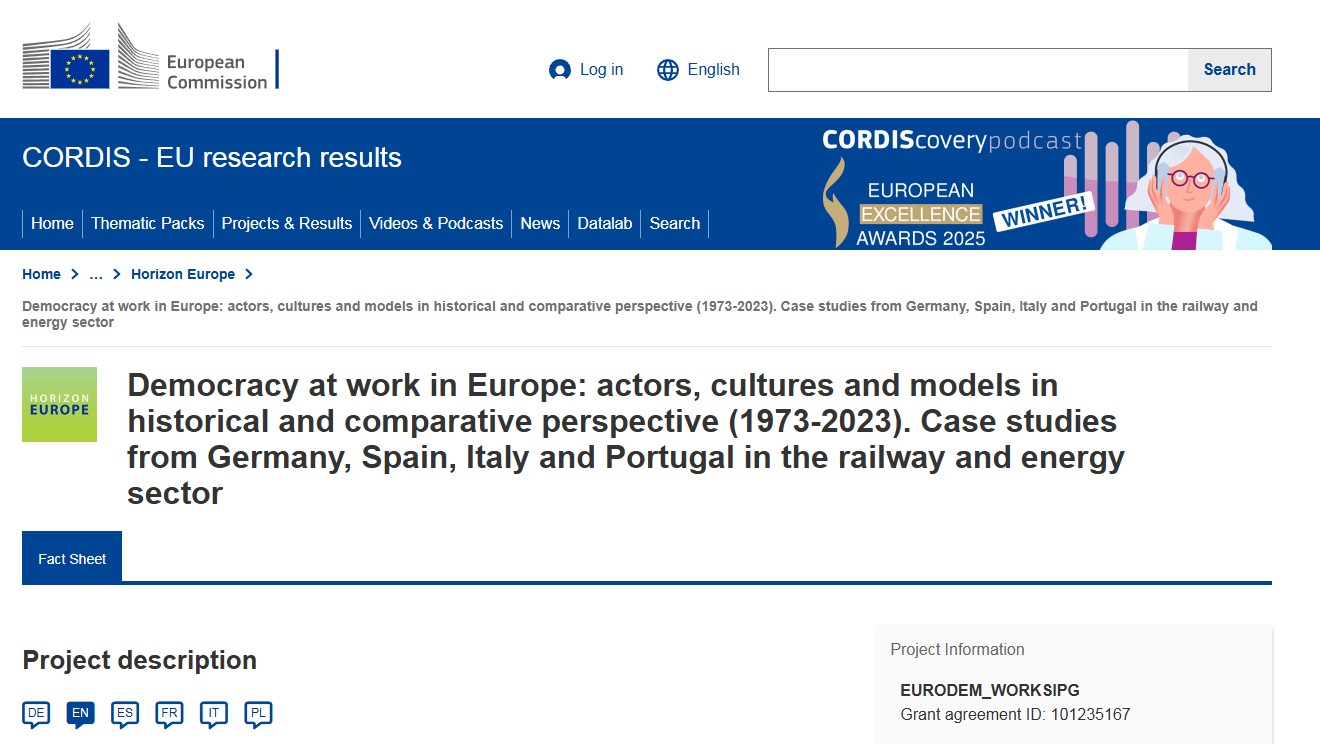The image size is (1320, 744).
Task: Select the Polish (PL) language icon
Action: pyautogui.click(x=256, y=713)
